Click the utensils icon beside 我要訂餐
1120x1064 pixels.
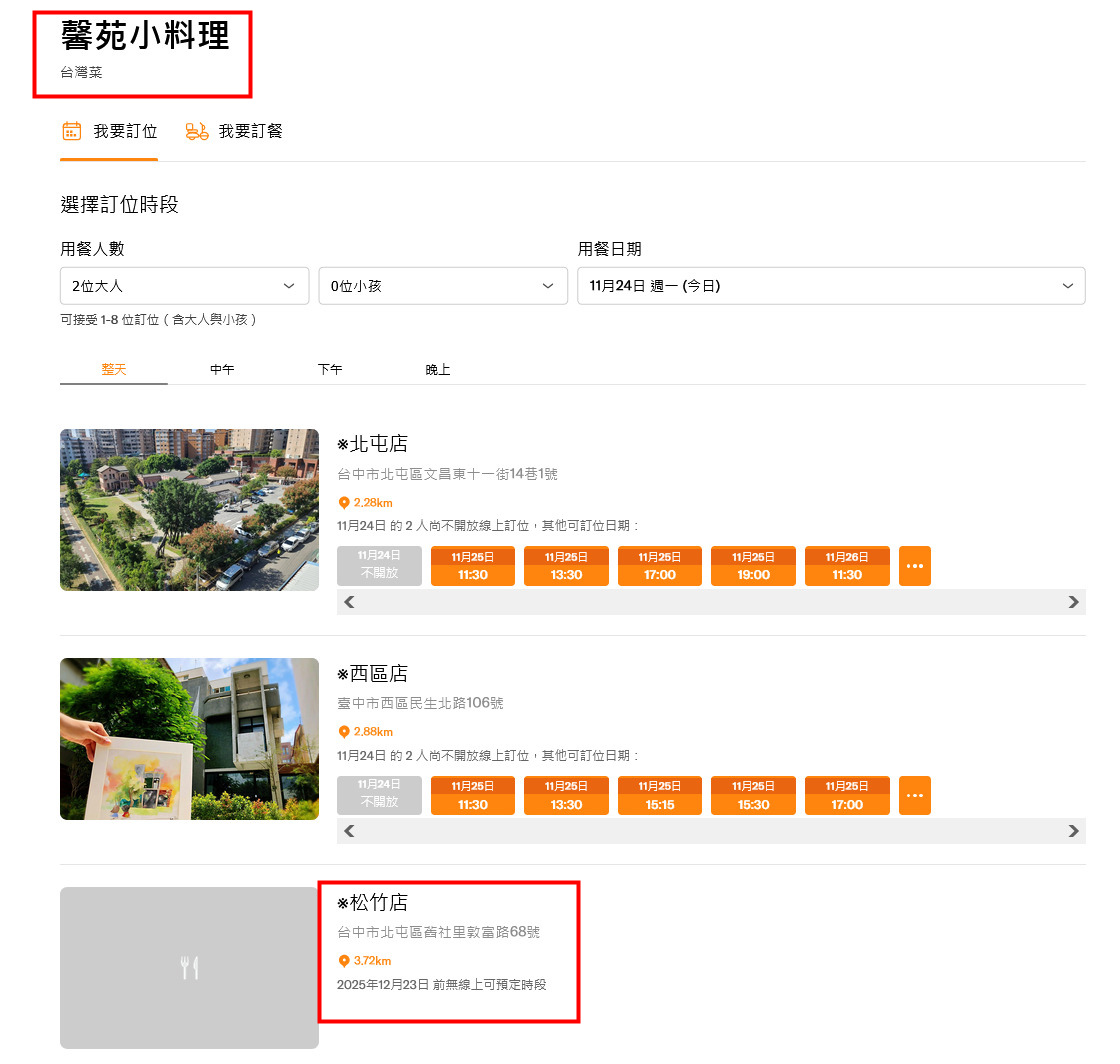(196, 130)
